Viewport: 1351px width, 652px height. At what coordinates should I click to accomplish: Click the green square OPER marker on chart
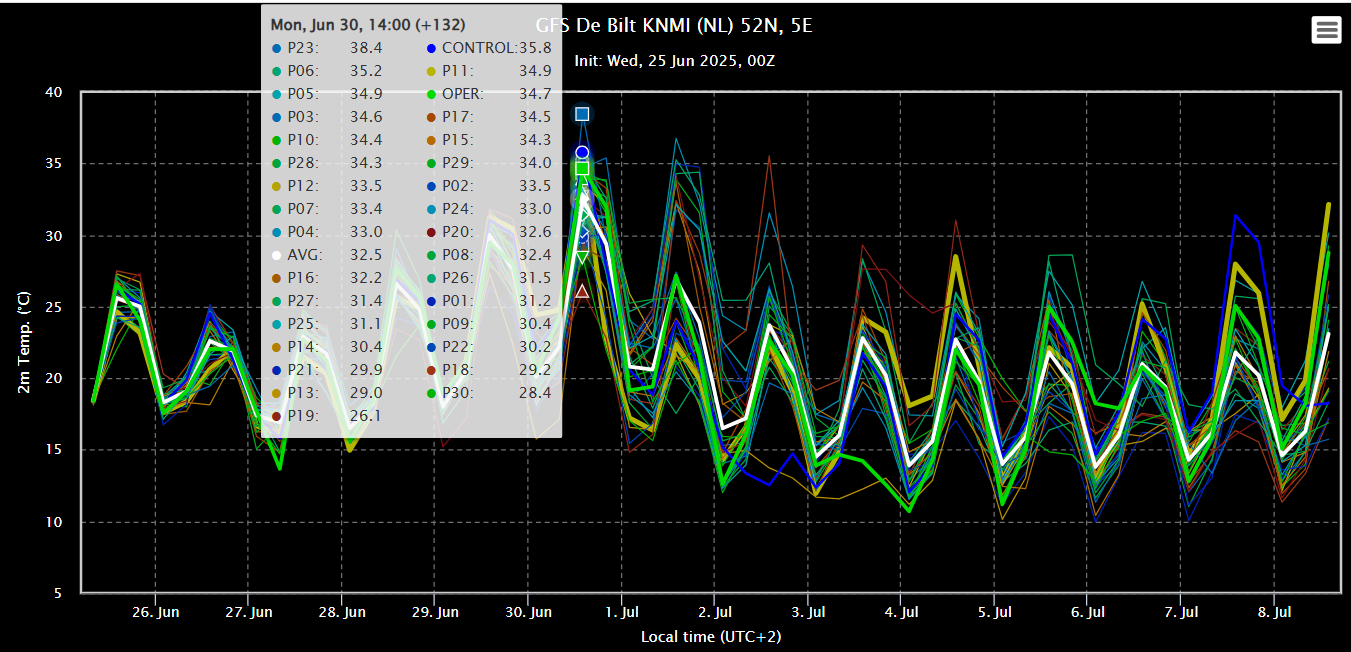[582, 168]
